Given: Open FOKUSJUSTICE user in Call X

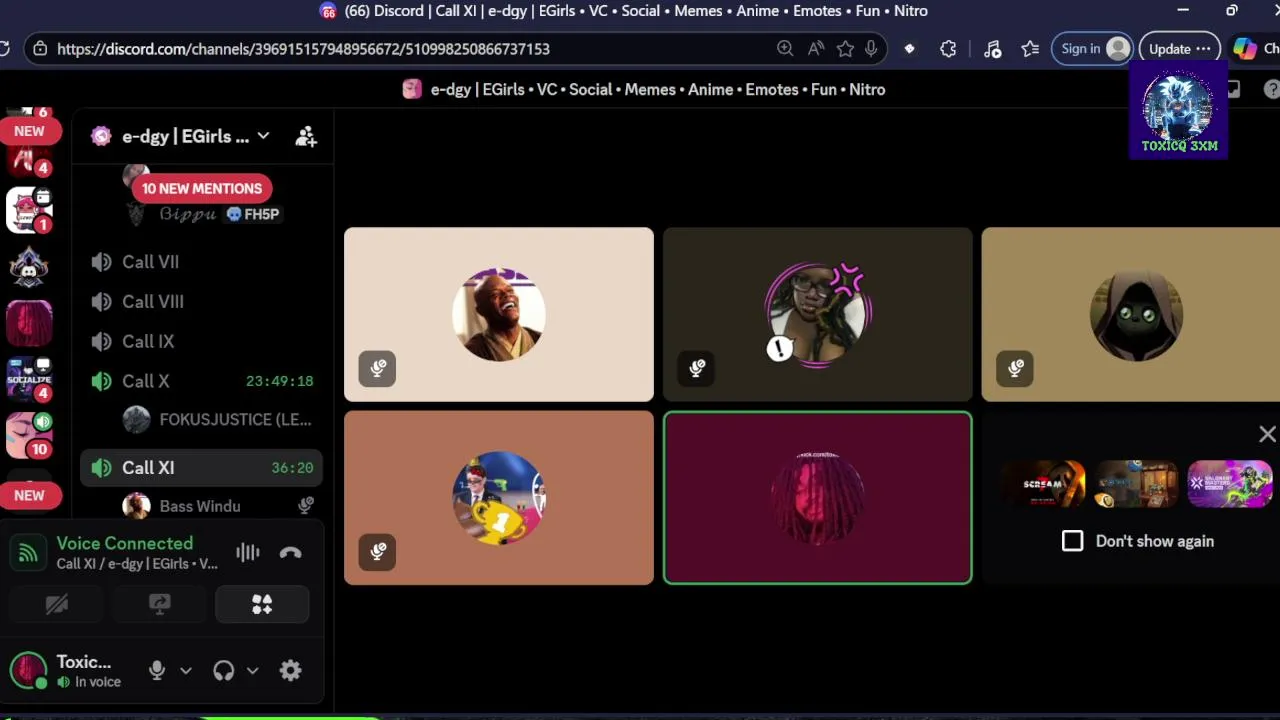Looking at the screenshot, I should (220, 420).
